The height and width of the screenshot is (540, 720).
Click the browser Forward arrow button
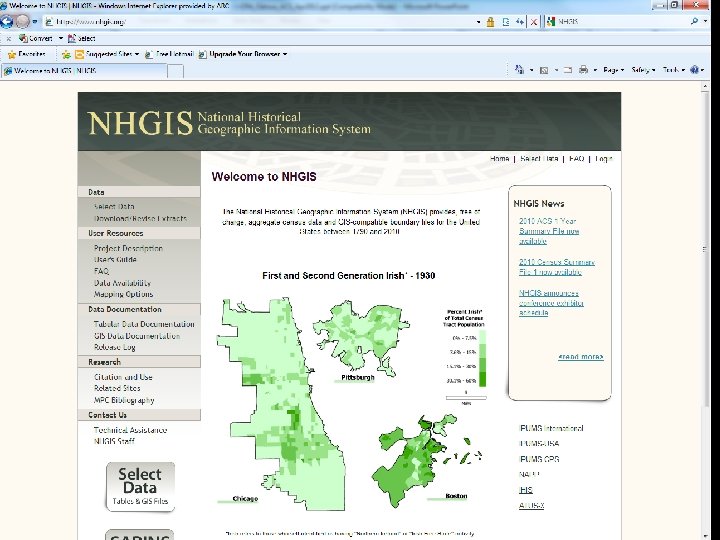click(x=22, y=21)
